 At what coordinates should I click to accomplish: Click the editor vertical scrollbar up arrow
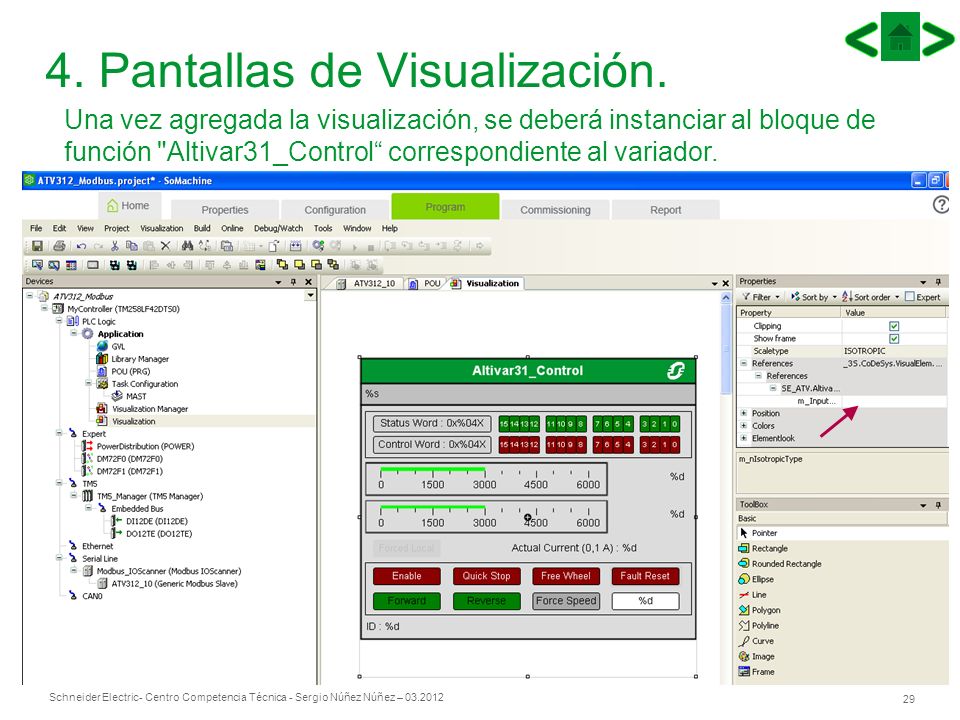pos(726,298)
